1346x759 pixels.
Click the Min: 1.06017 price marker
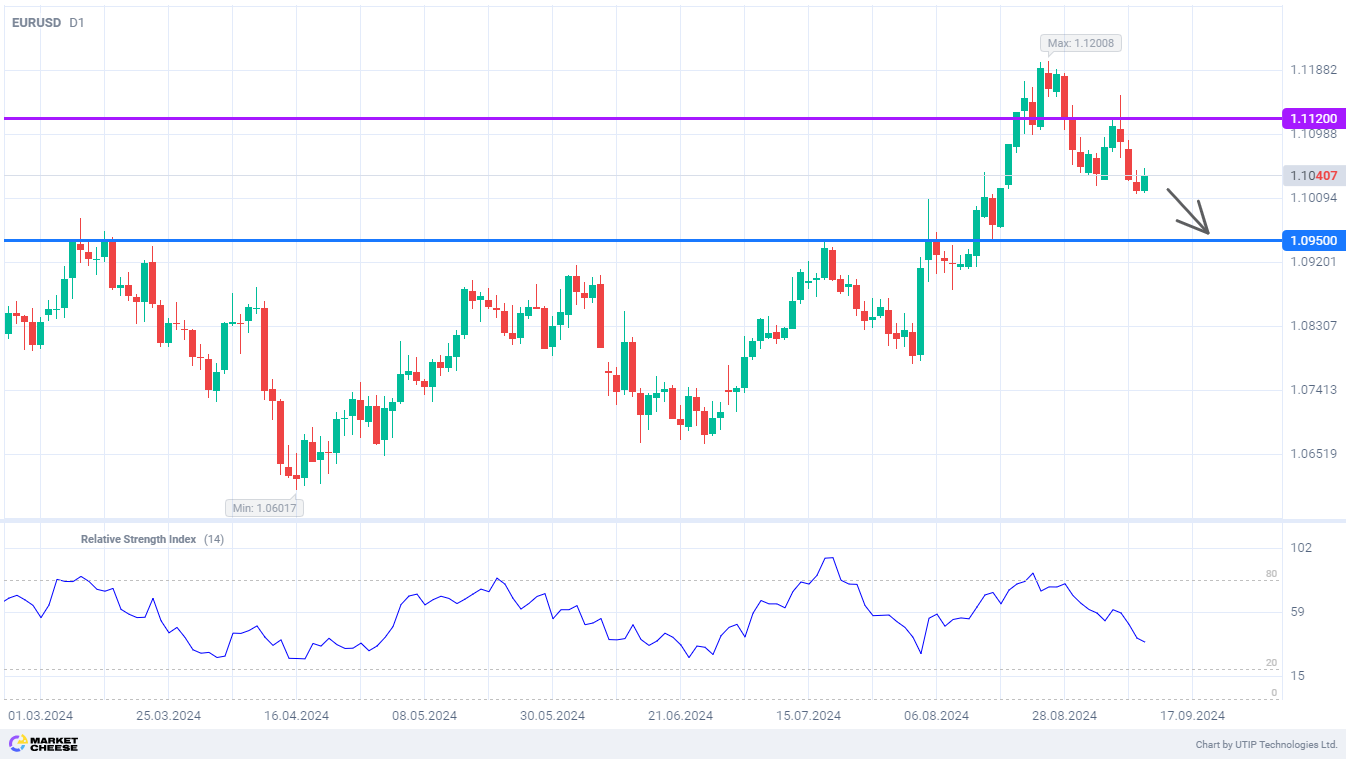coord(265,508)
